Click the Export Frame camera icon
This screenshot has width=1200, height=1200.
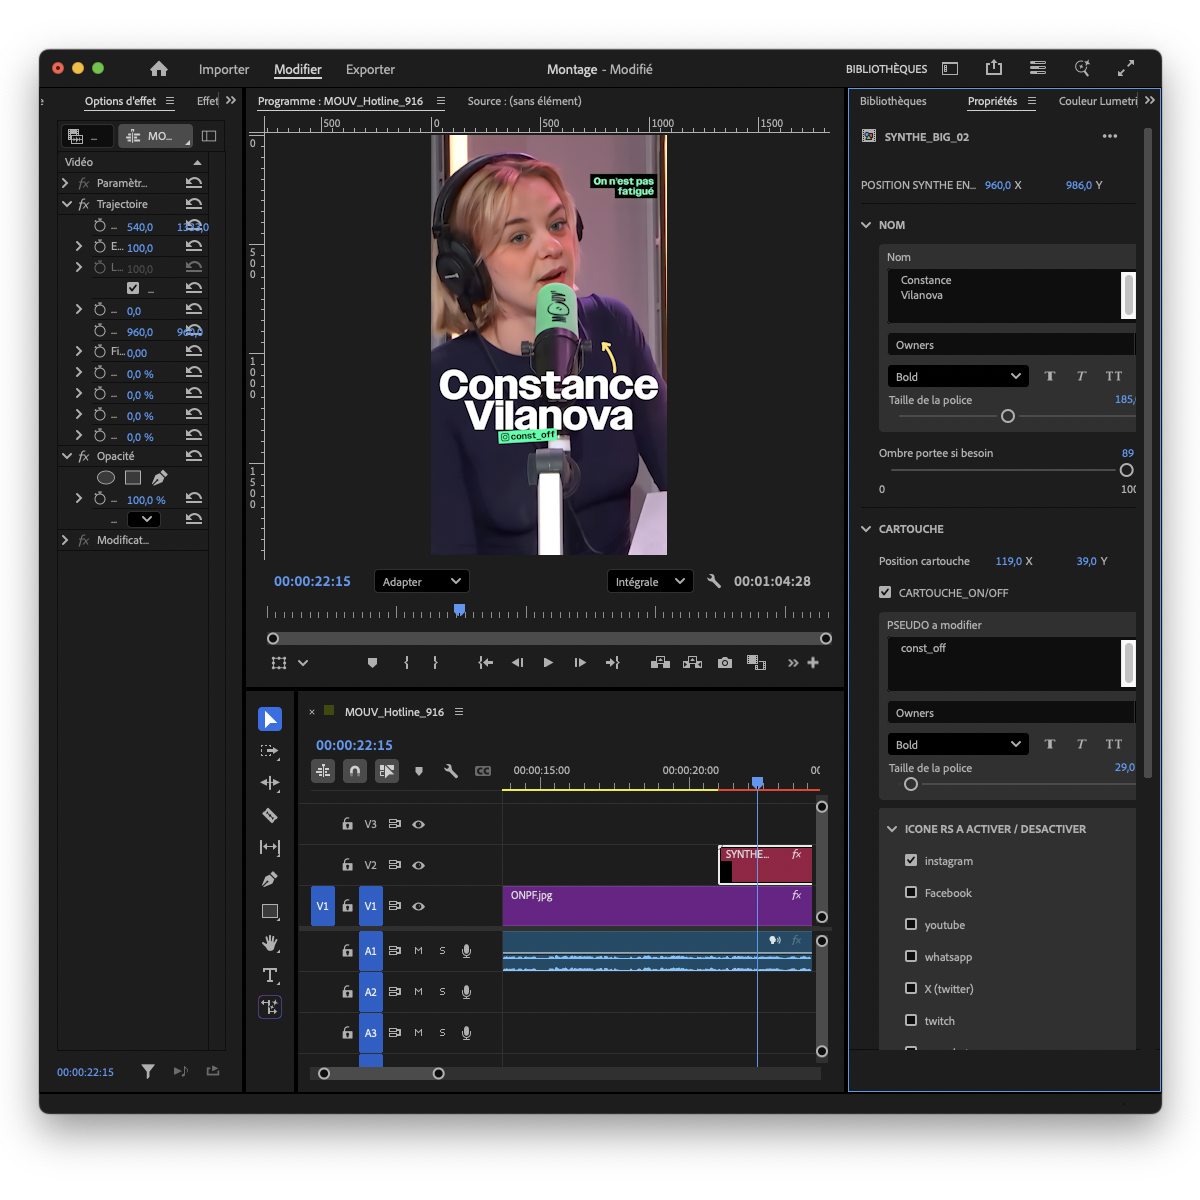click(x=725, y=663)
